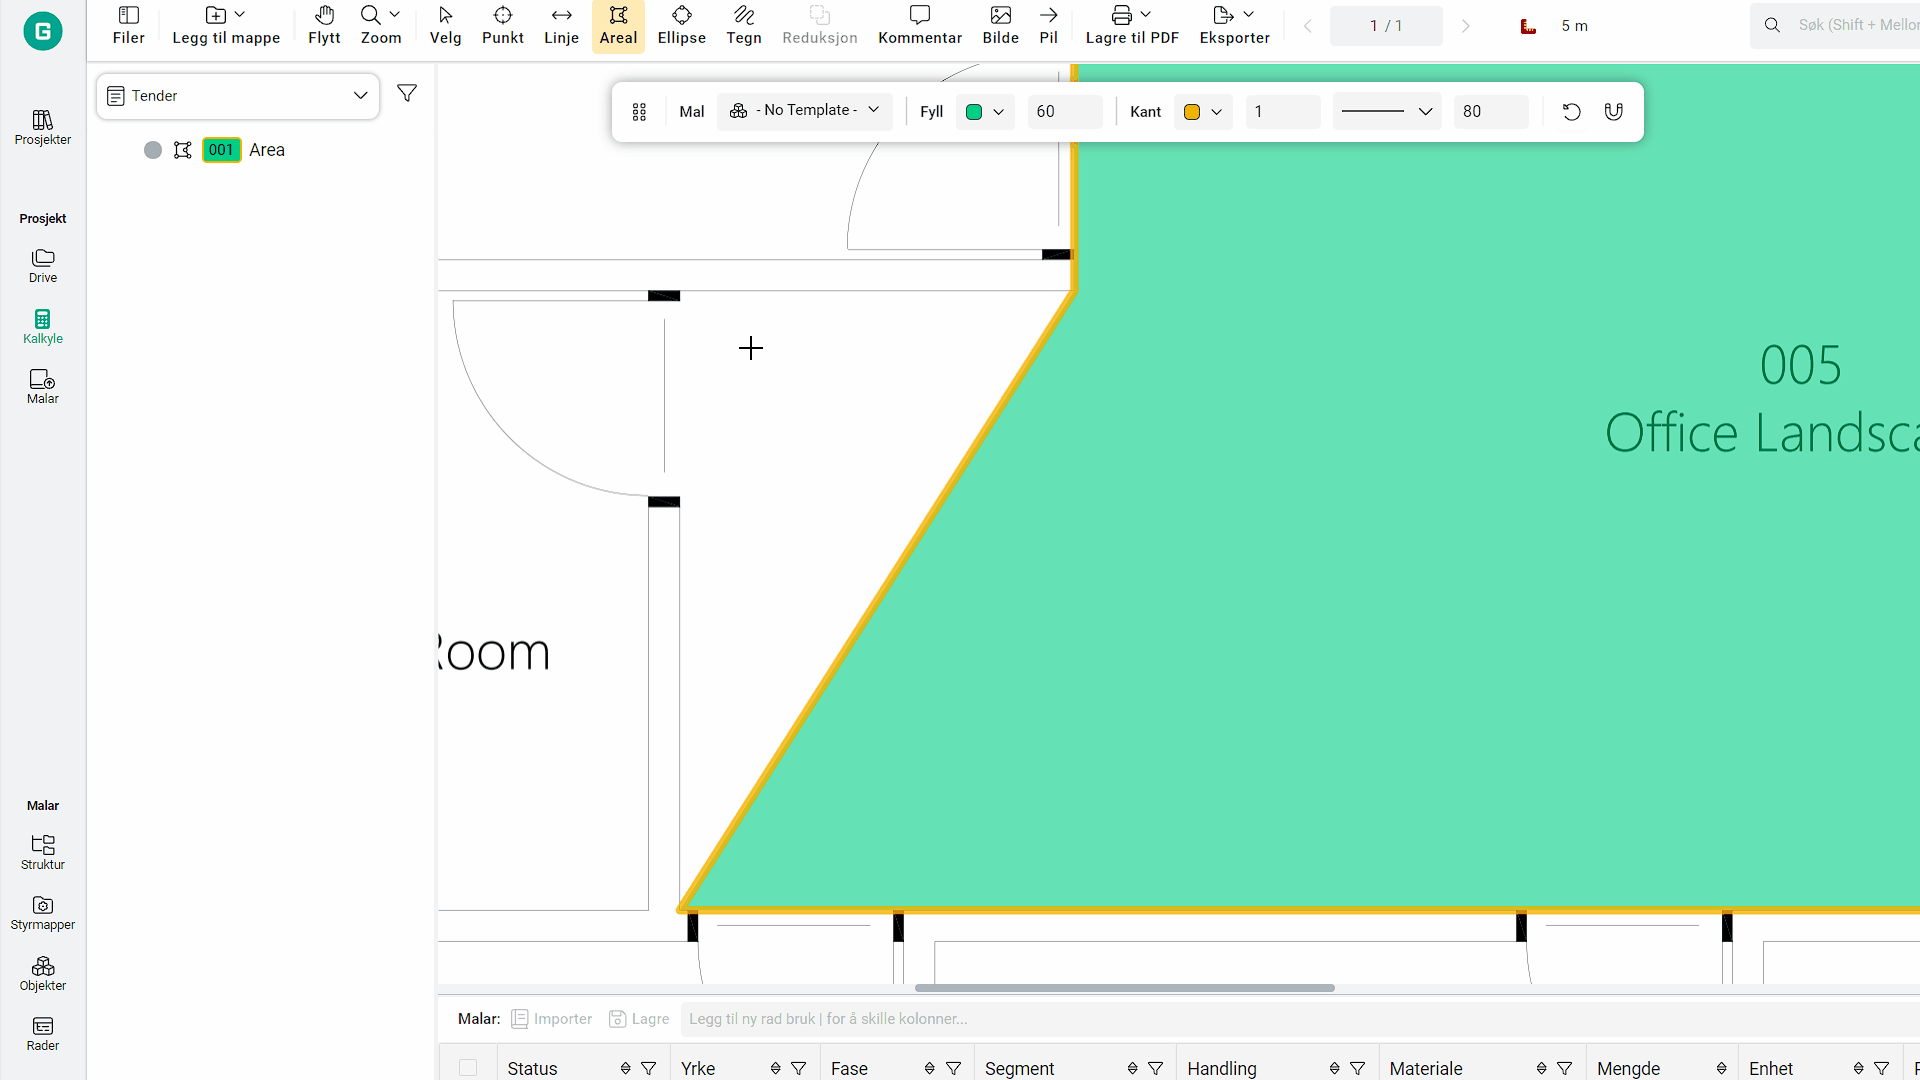Click the Eksporter icon
Screen dimensions: 1920x1080
coord(1222,15)
